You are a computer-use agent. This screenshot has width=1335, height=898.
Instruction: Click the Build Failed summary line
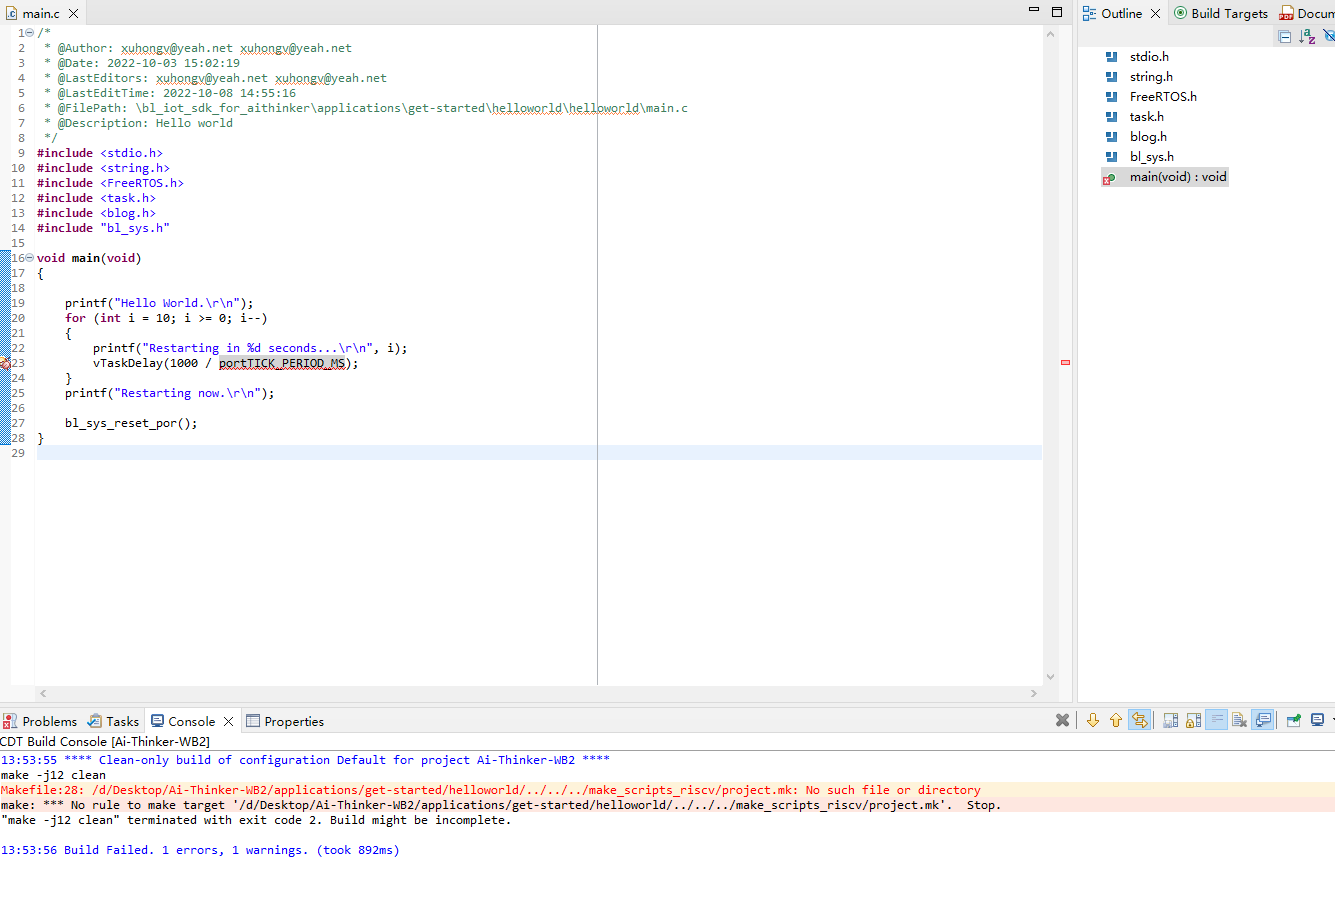[200, 850]
